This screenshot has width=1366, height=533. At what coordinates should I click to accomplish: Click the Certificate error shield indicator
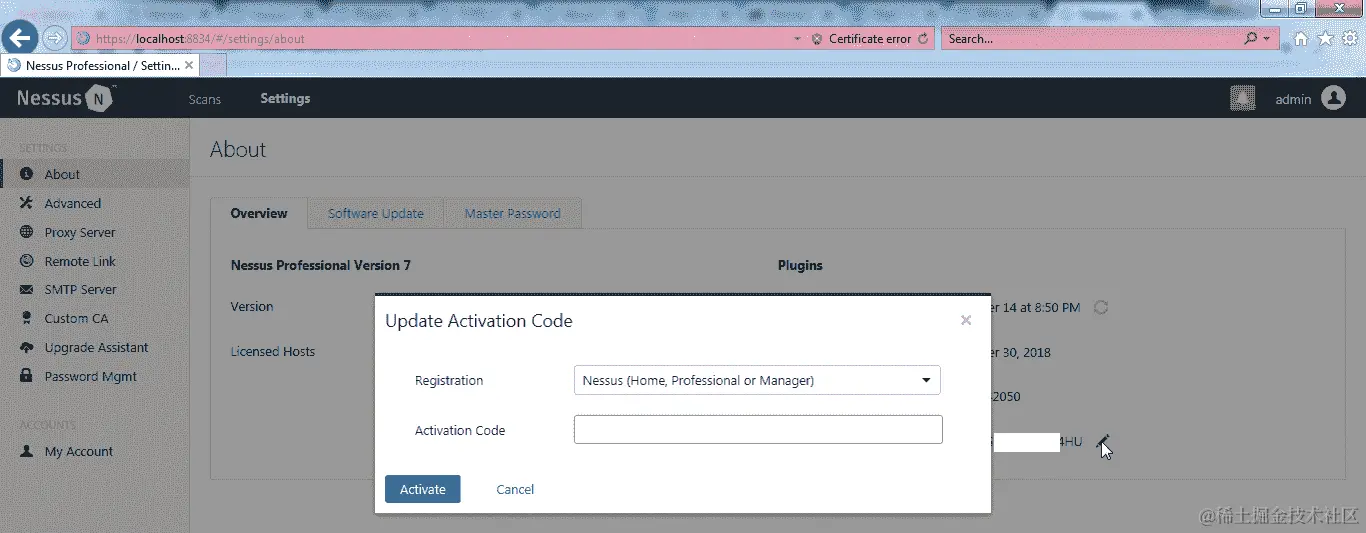(816, 39)
